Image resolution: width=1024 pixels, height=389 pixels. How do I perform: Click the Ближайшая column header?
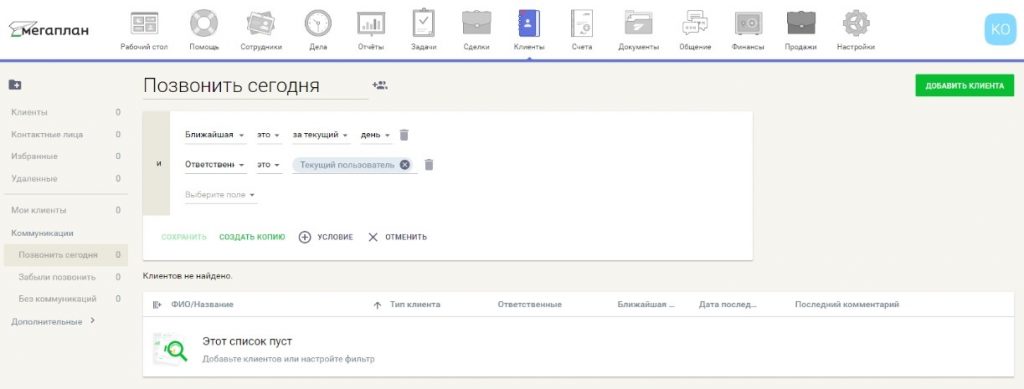point(646,305)
